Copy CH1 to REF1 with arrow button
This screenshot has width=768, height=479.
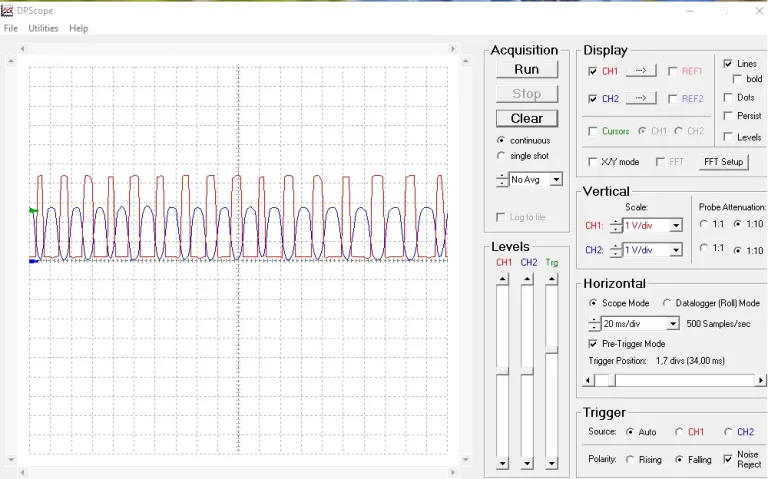pyautogui.click(x=641, y=71)
